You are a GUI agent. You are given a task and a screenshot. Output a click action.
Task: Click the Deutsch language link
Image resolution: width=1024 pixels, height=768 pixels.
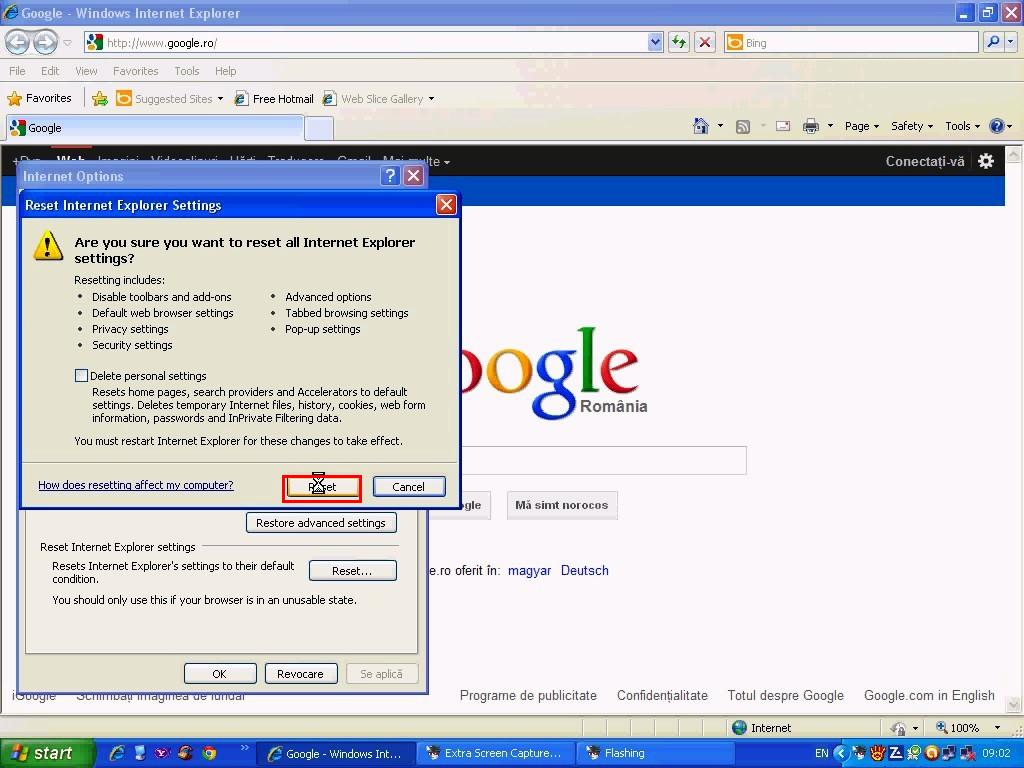point(584,570)
